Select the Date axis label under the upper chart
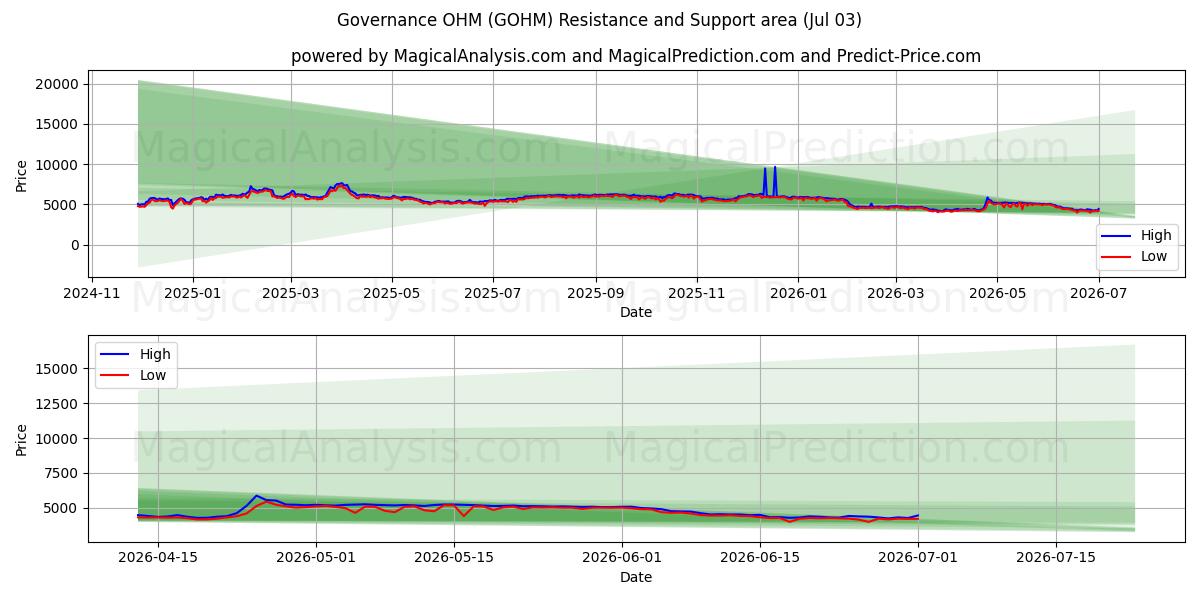1200x600 pixels. (x=636, y=312)
